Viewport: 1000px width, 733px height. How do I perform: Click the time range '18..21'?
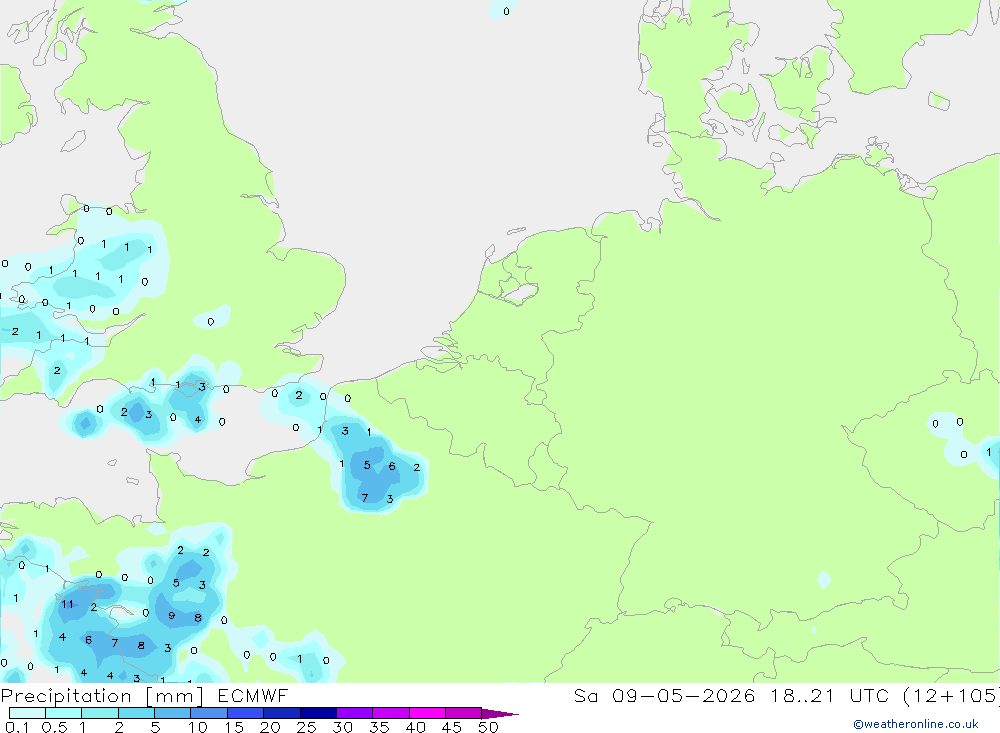(x=802, y=695)
